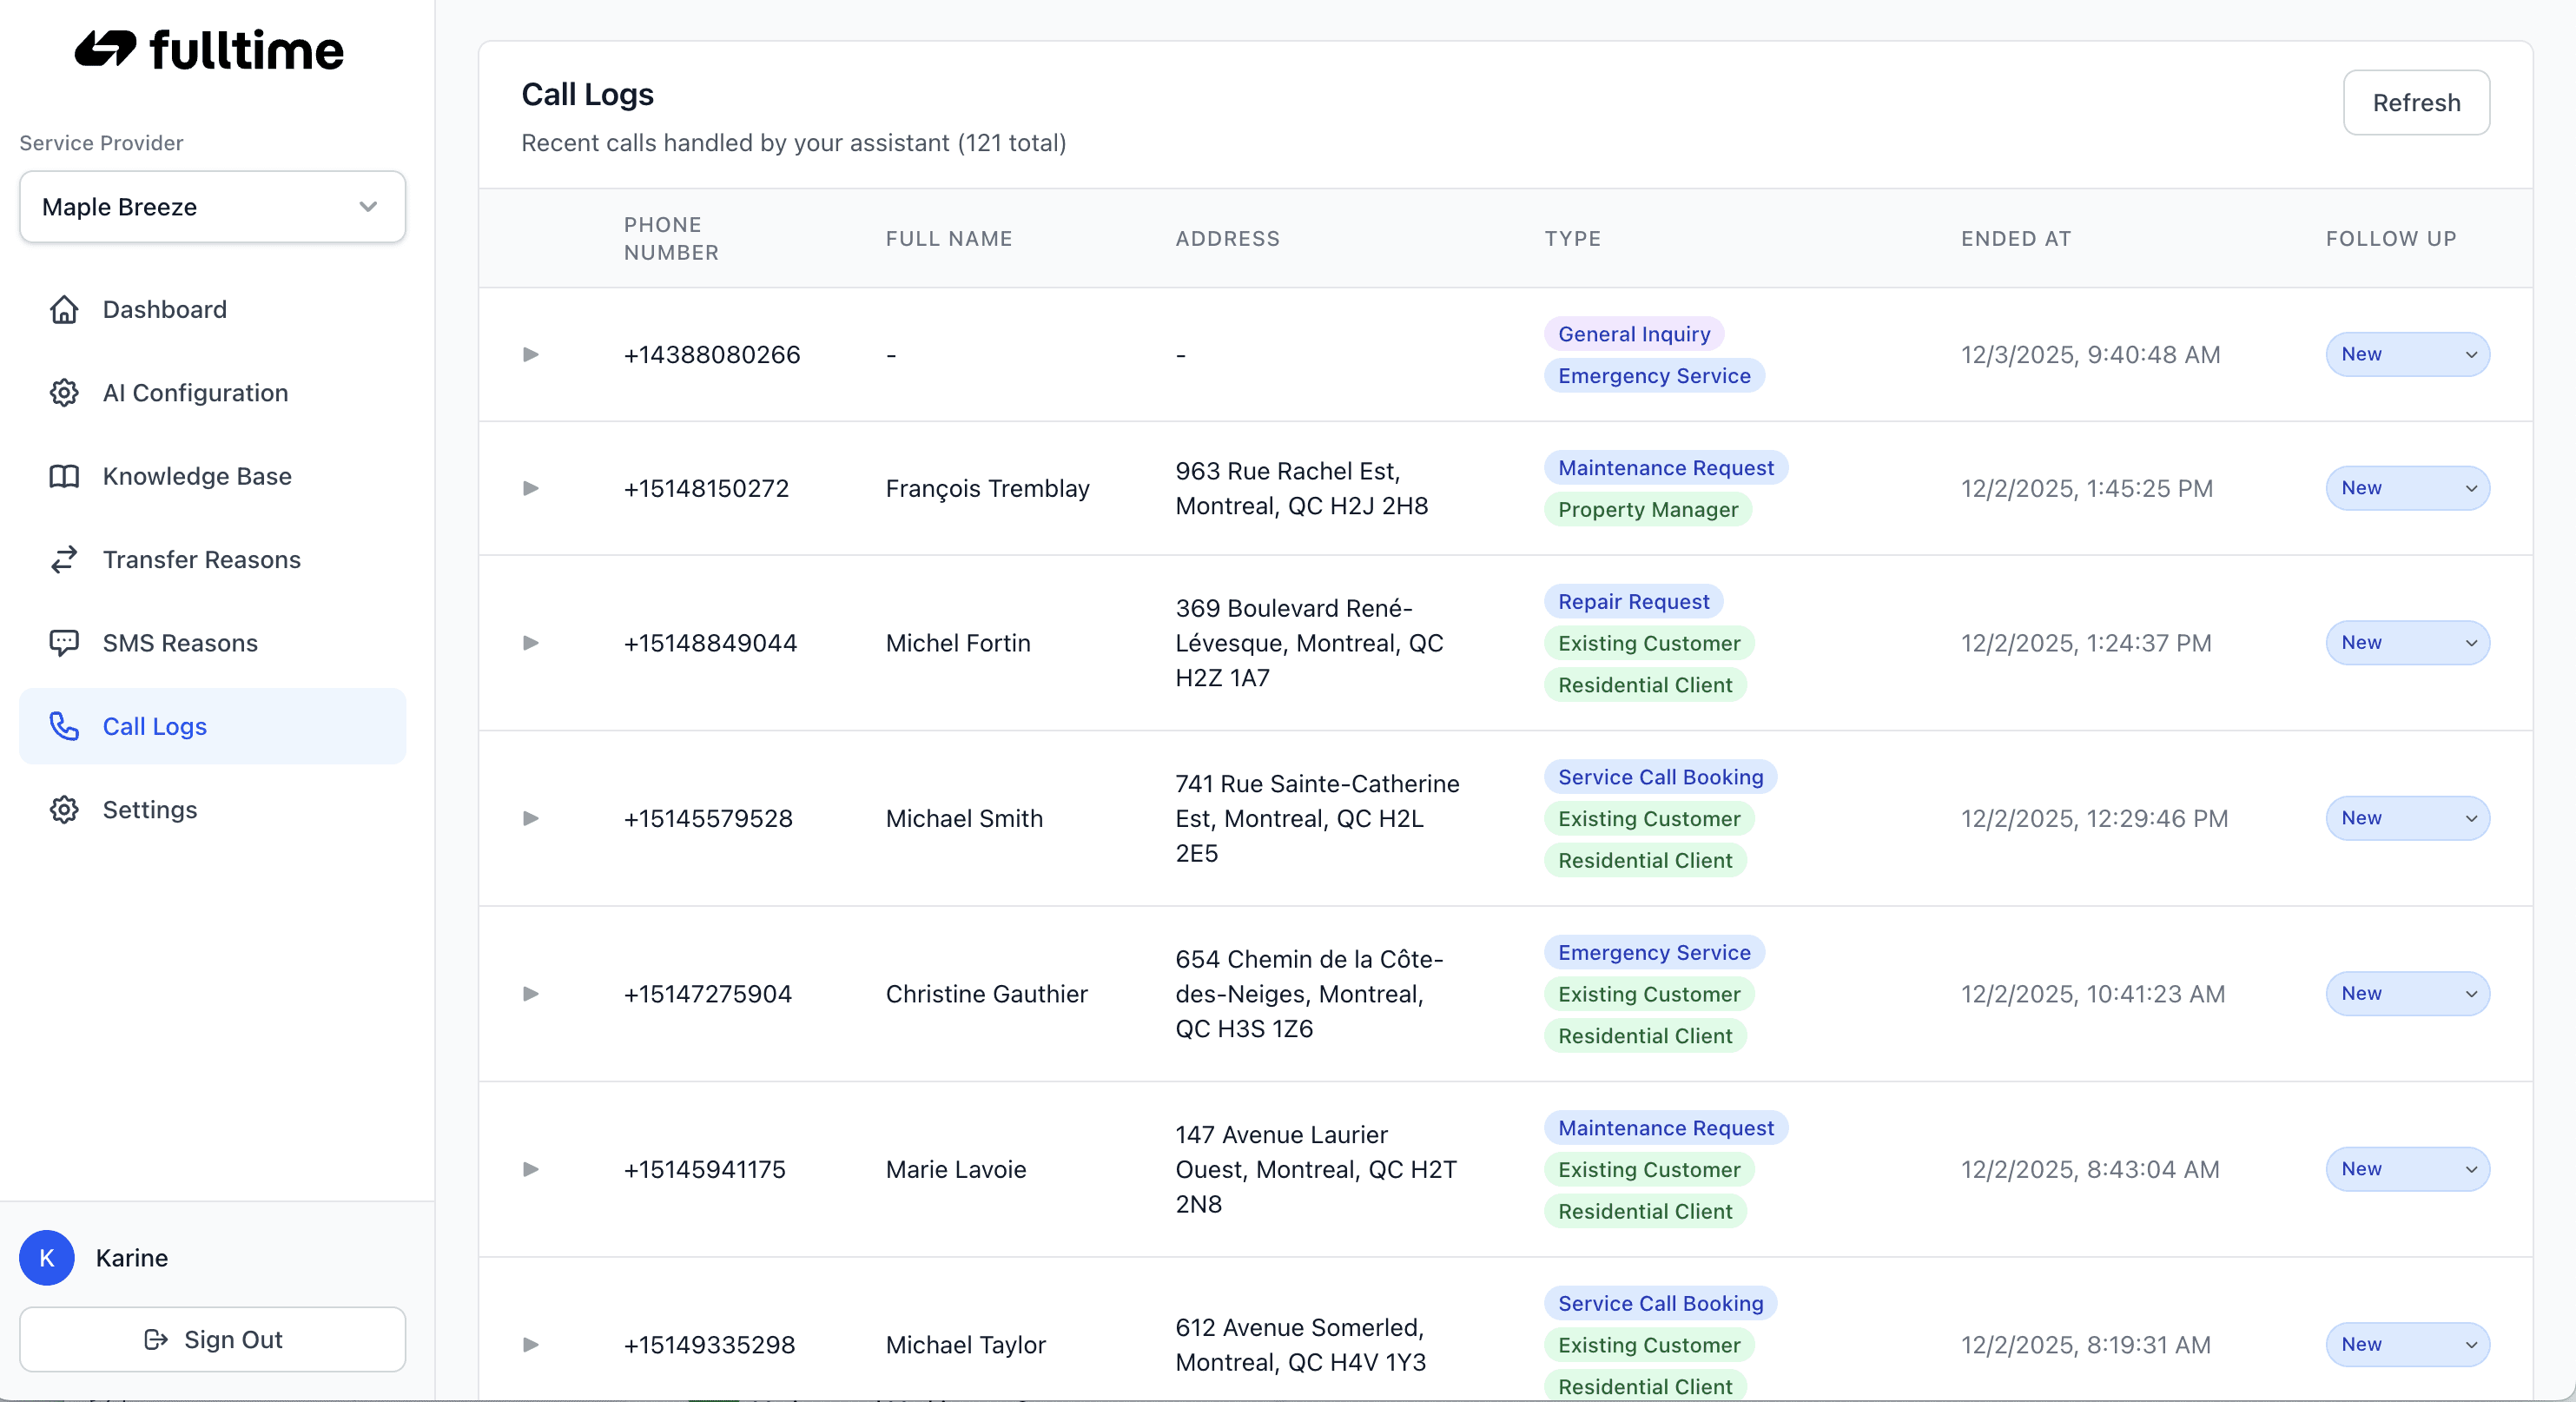Click the Call Logs phone icon

pyautogui.click(x=64, y=726)
